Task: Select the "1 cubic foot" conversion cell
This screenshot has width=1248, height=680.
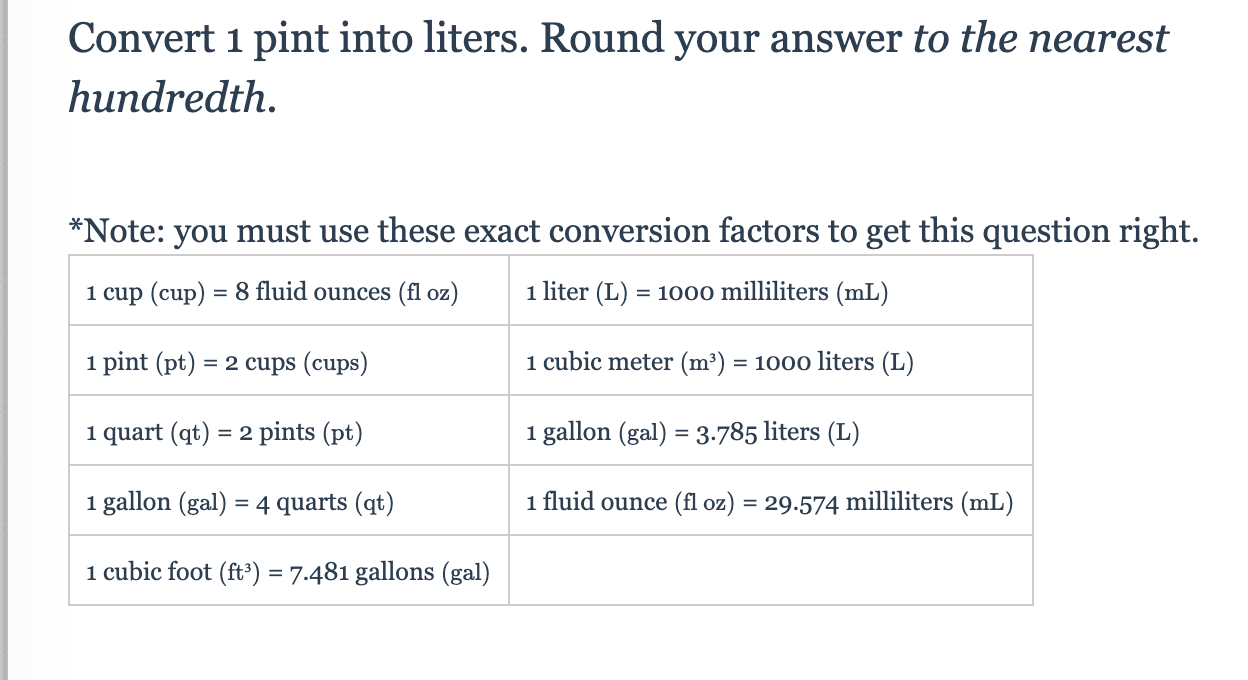Action: click(288, 572)
